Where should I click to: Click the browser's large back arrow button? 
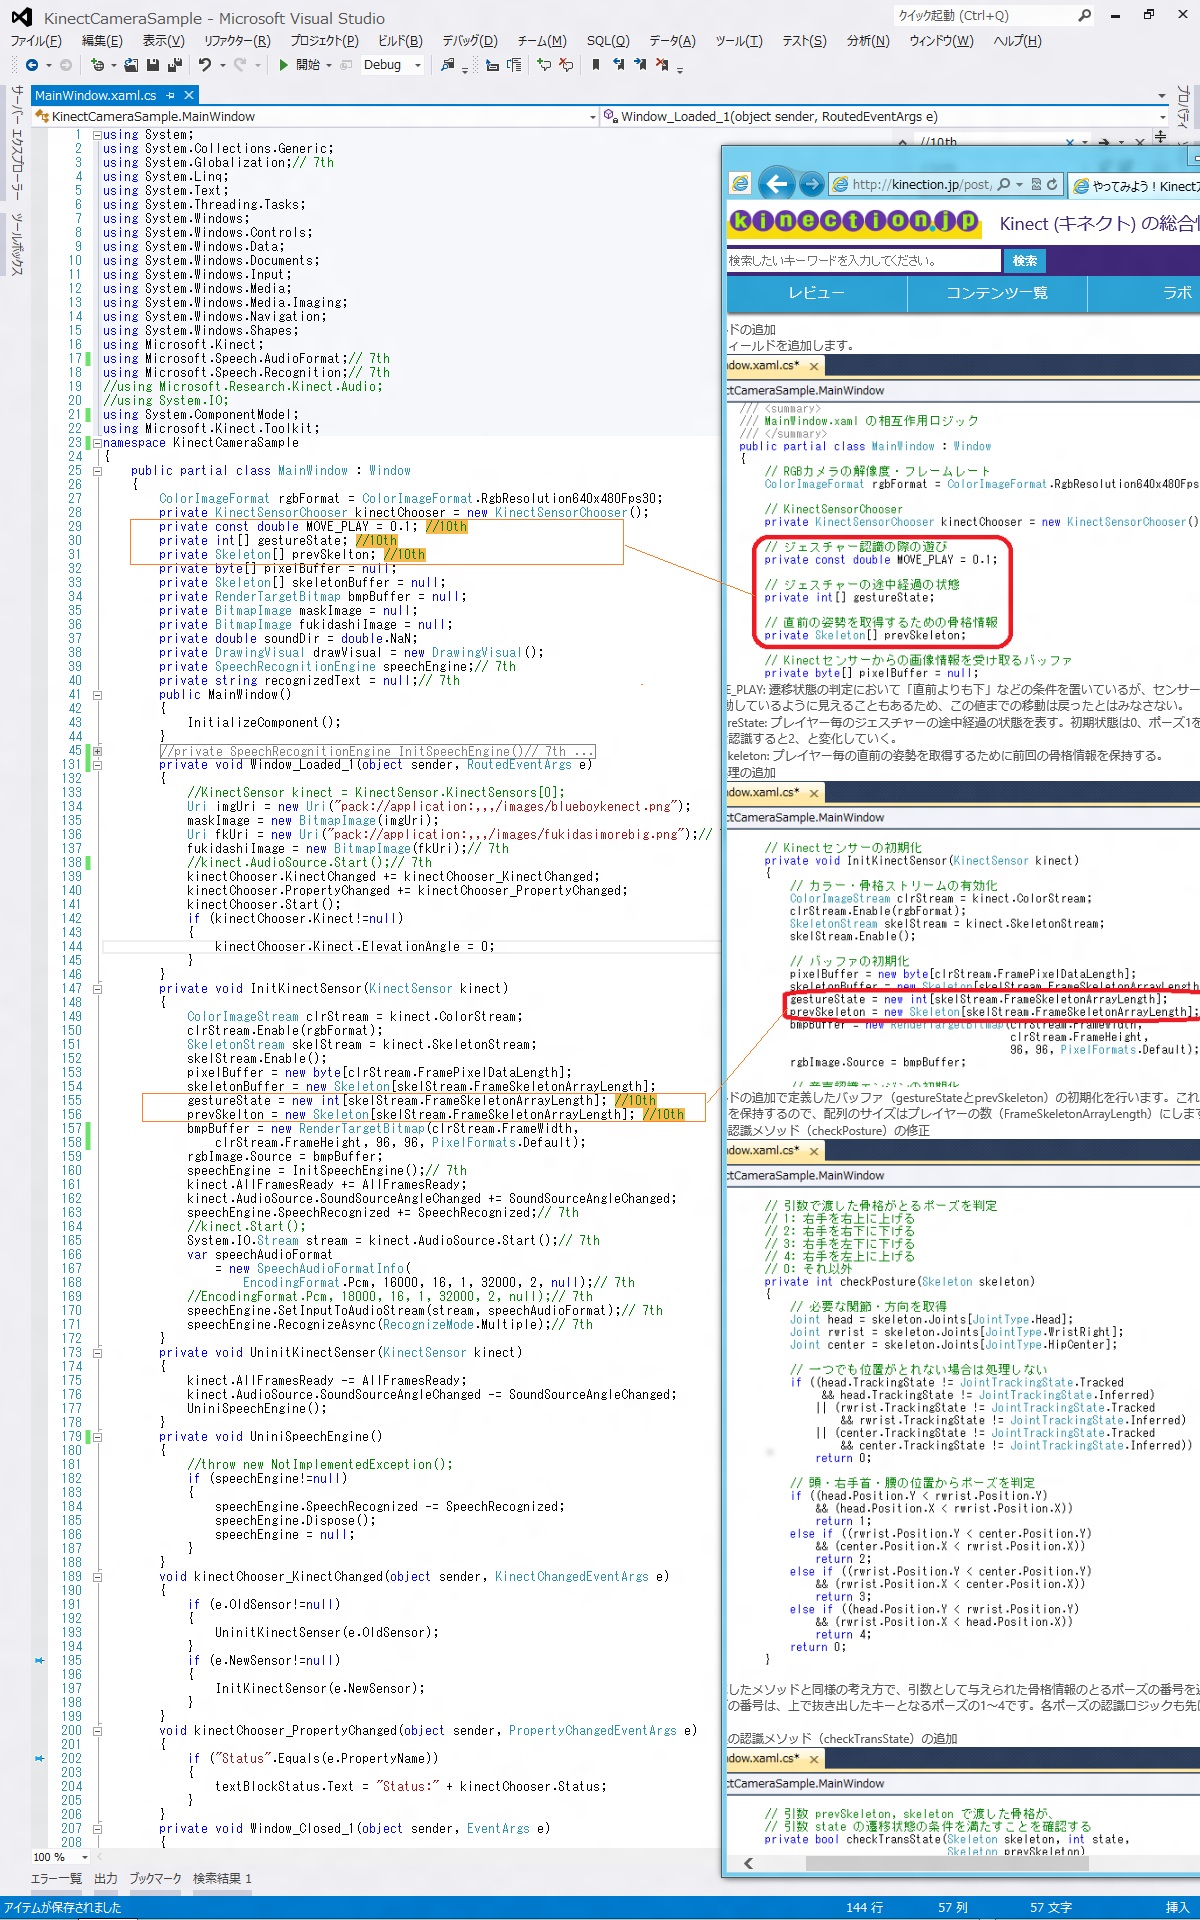776,184
